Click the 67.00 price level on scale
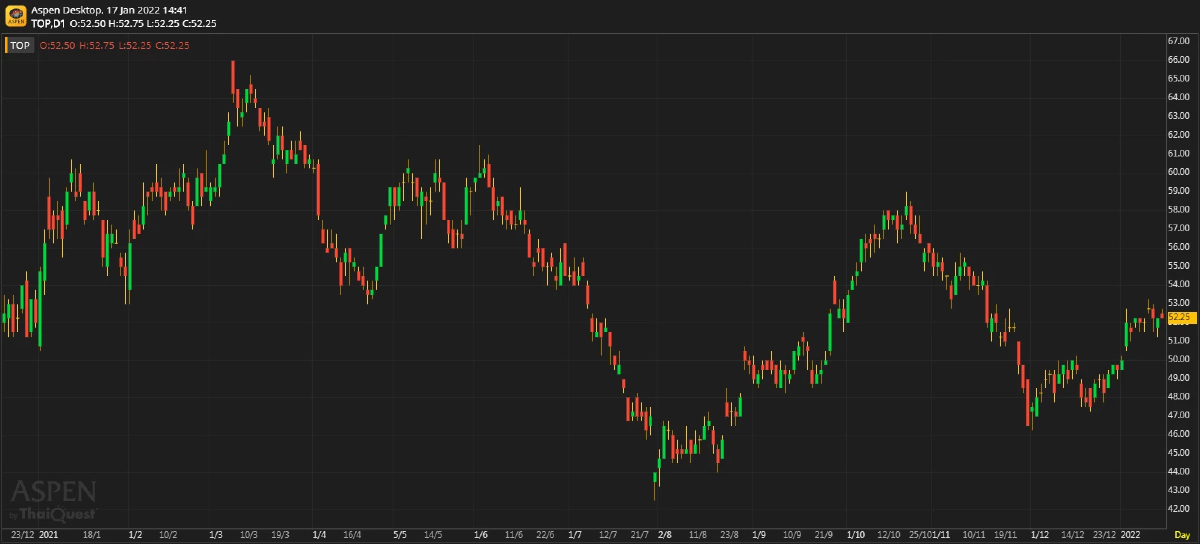The image size is (1200, 544). (1178, 40)
